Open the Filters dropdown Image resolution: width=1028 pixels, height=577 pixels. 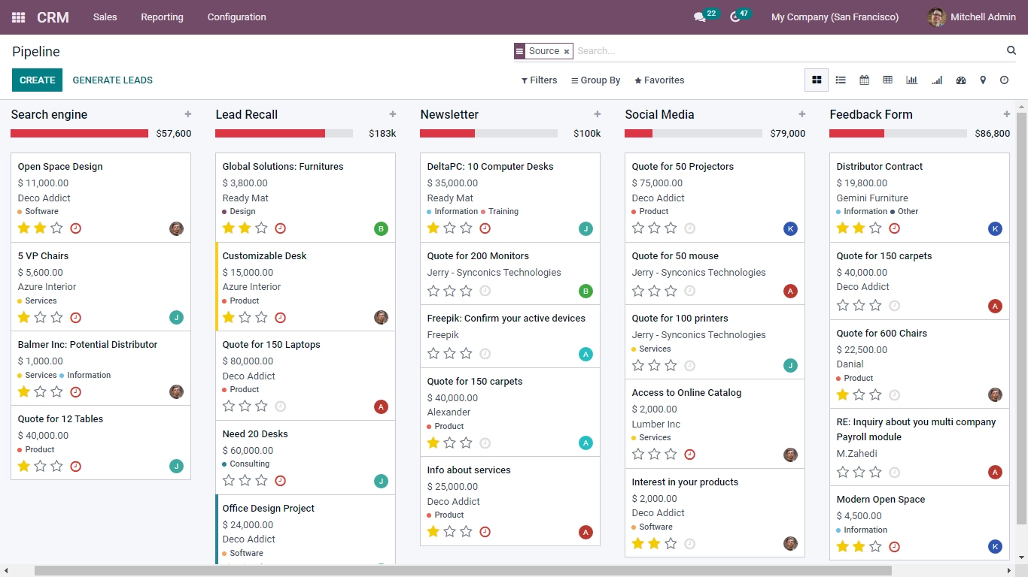539,80
